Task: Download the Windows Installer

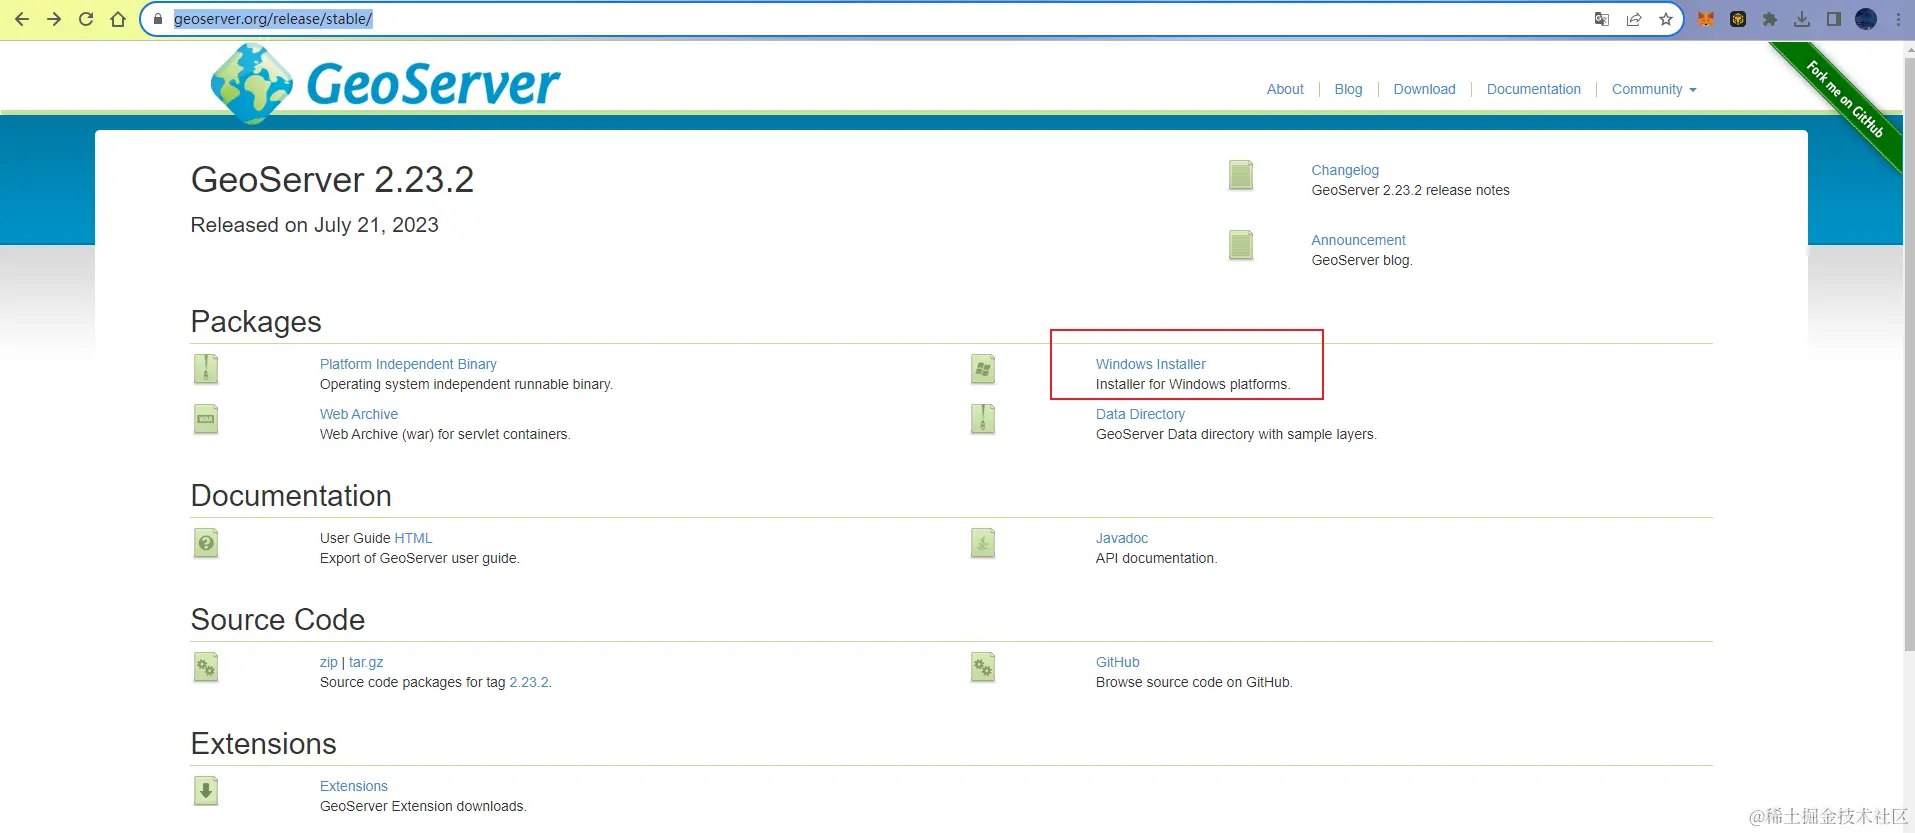Action: pos(1150,364)
